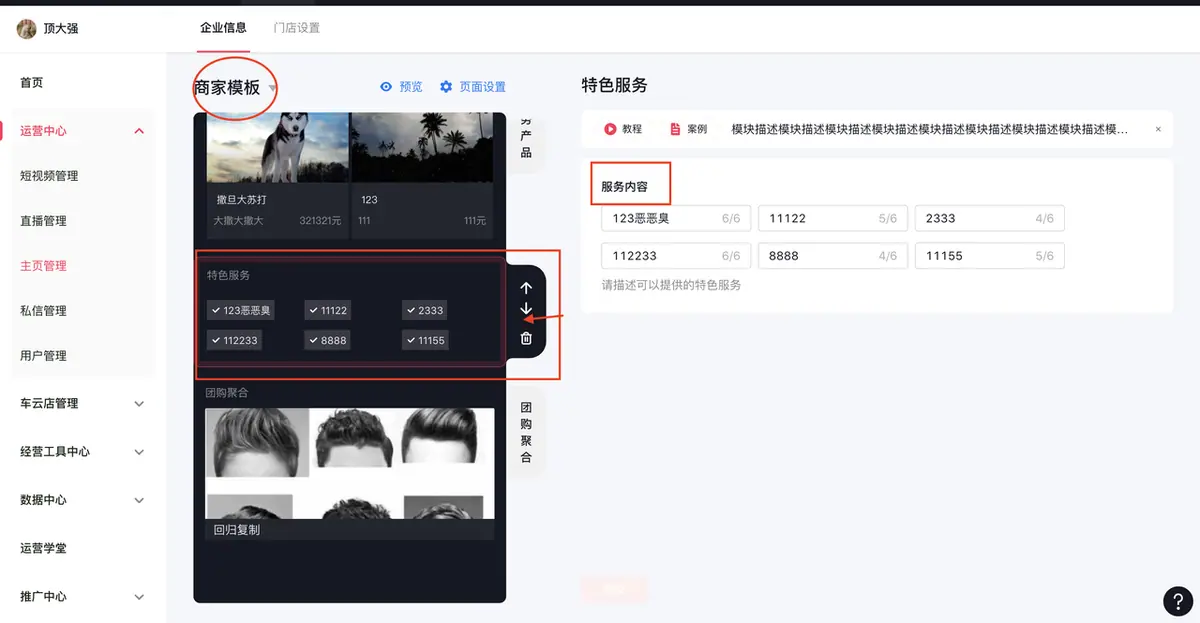The width and height of the screenshot is (1200, 623).
Task: Click the 案例 link label
Action: (697, 129)
